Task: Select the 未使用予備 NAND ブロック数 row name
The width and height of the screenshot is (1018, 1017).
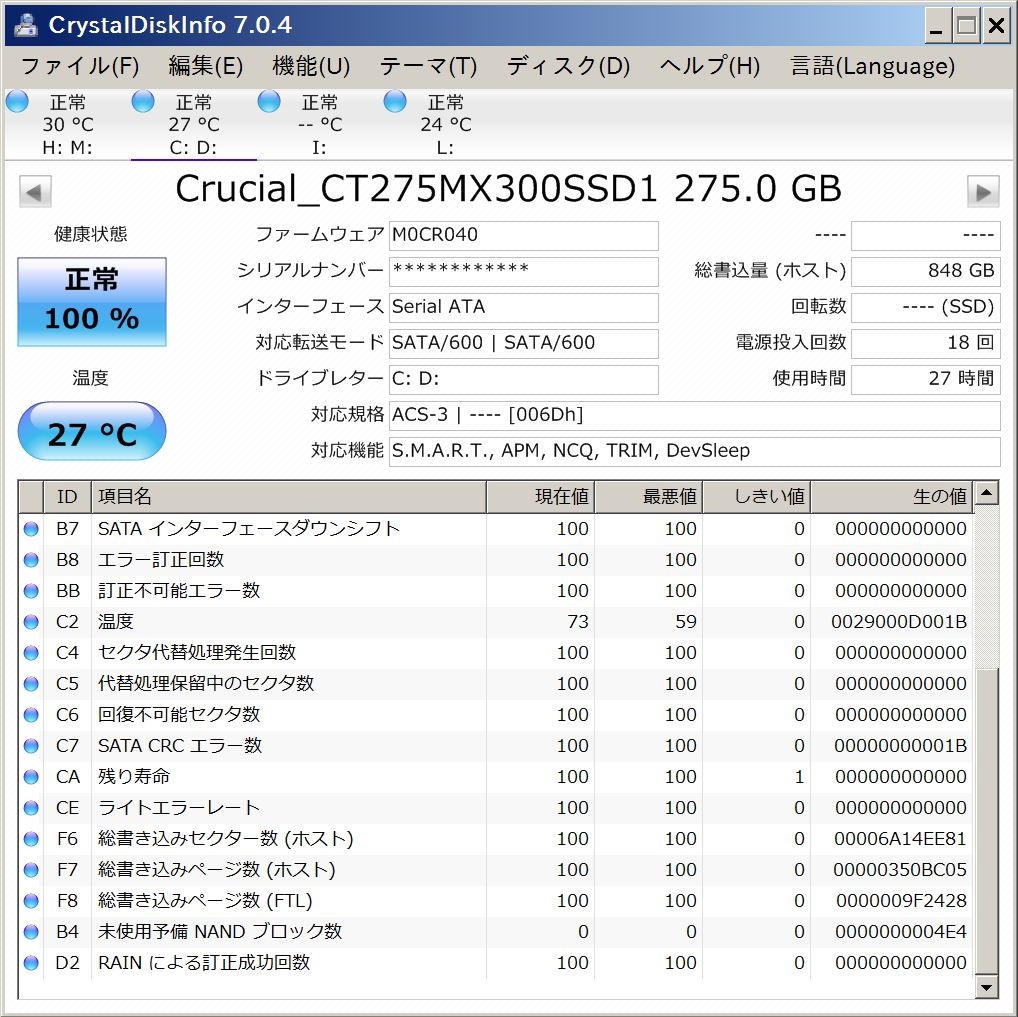Action: (220, 932)
